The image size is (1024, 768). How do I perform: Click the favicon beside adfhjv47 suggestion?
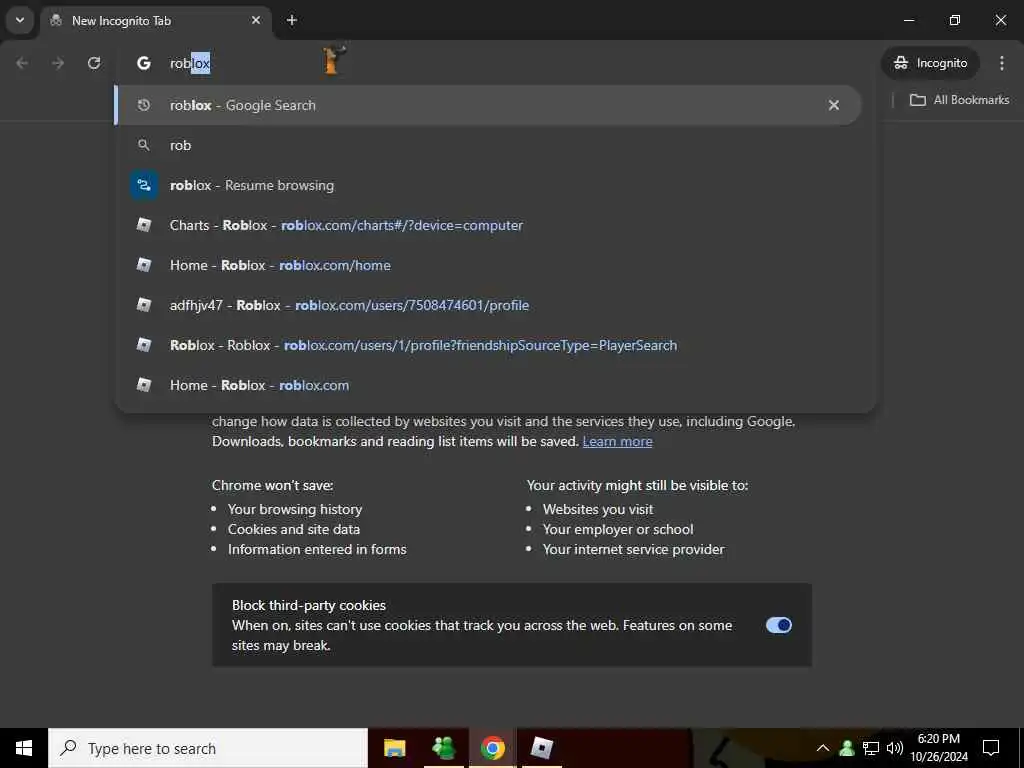click(144, 305)
